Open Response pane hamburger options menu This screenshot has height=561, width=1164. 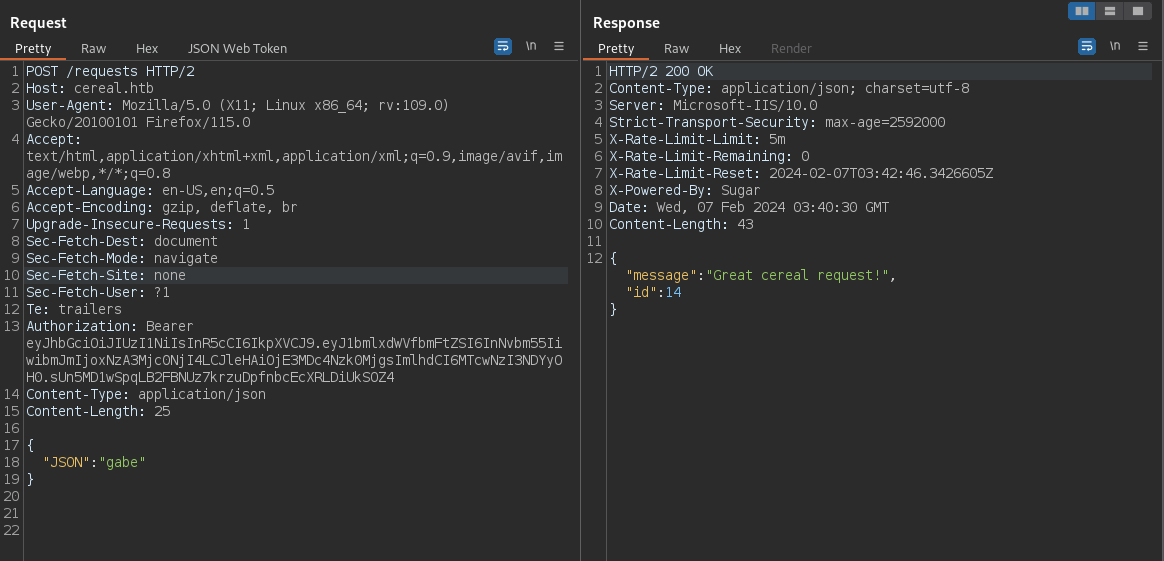pyautogui.click(x=1143, y=46)
